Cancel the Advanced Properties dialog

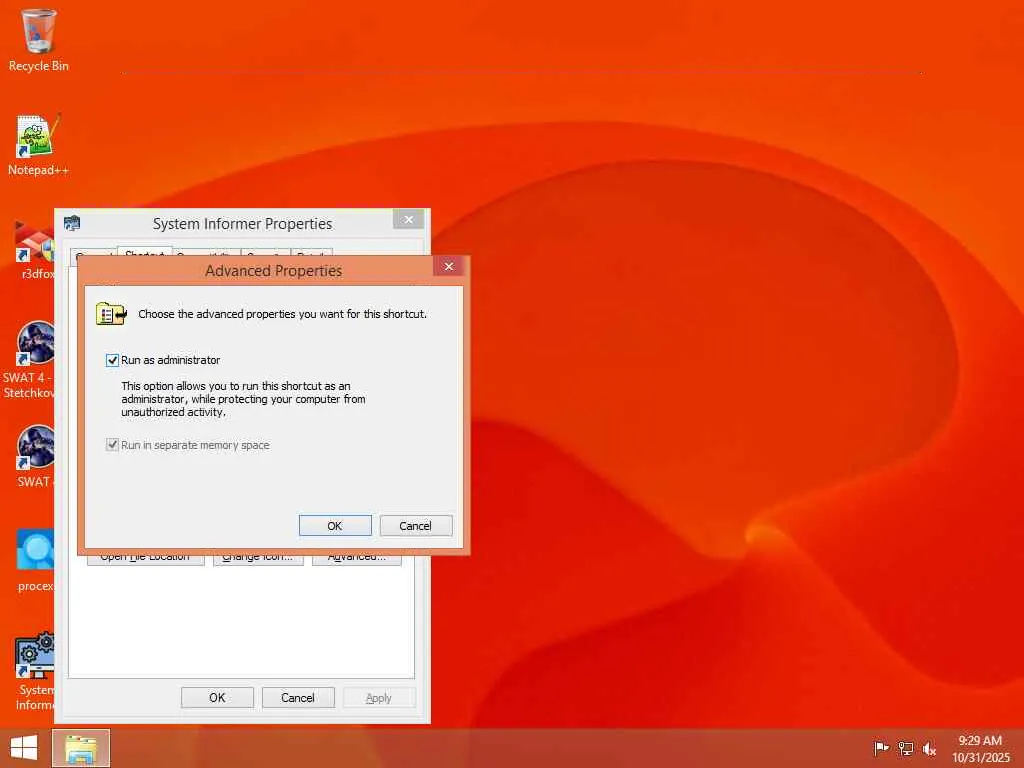(415, 526)
